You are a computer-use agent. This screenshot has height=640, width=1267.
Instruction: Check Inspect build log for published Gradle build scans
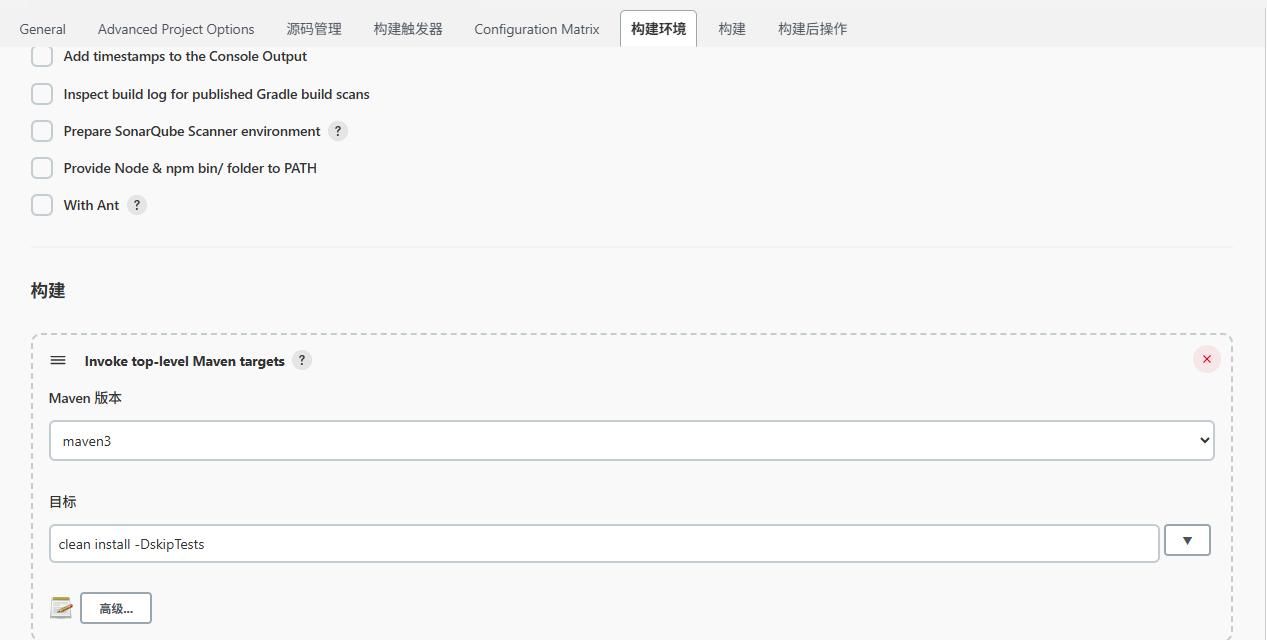[x=41, y=93]
